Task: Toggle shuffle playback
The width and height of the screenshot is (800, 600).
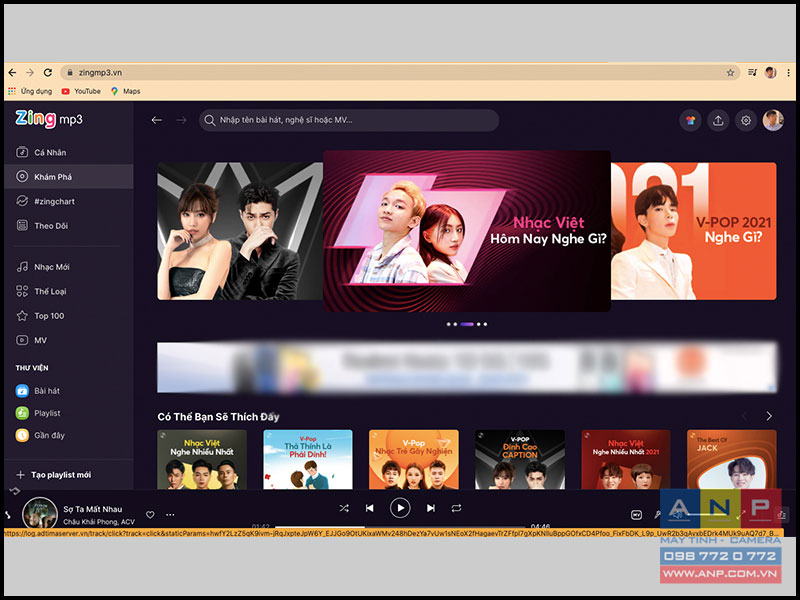Action: pos(344,508)
